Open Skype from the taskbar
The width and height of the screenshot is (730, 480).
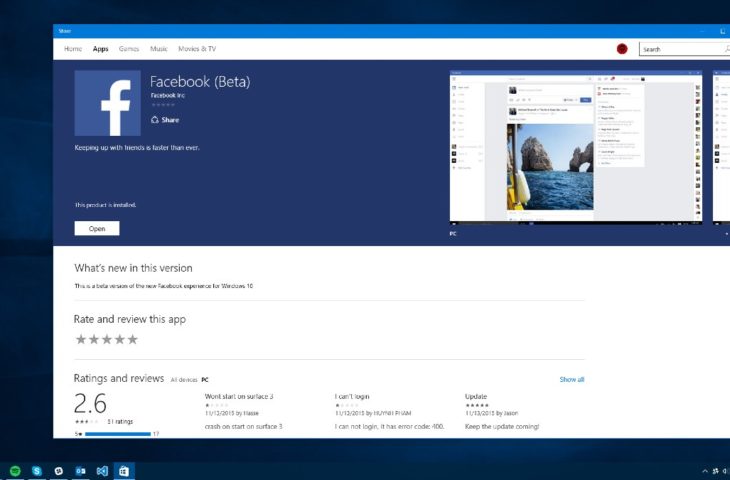[x=37, y=471]
